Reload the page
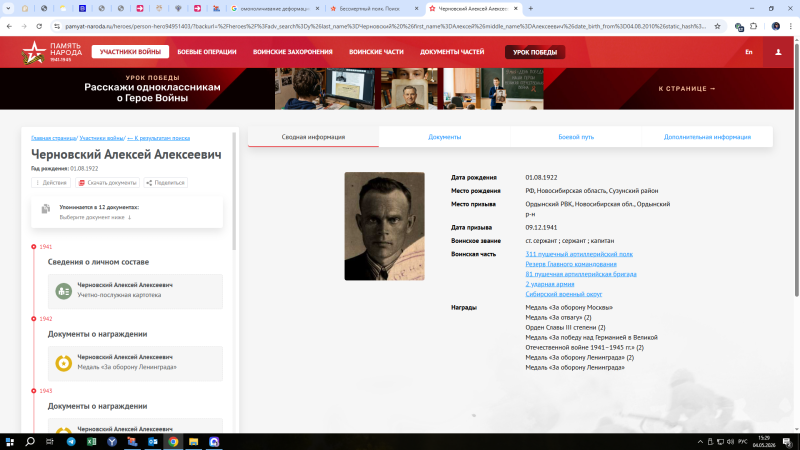Viewport: 800px width, 450px height. point(39,26)
